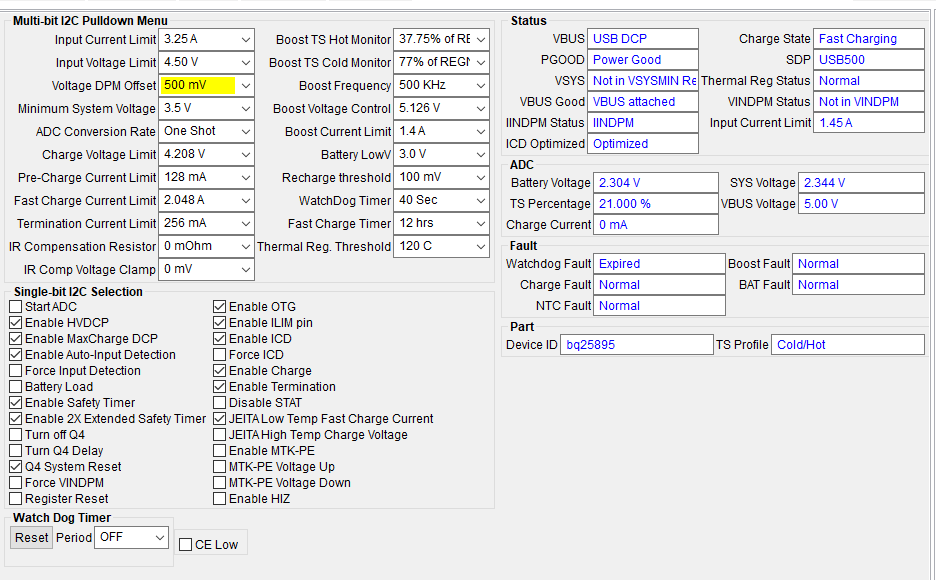The width and height of the screenshot is (936, 580).
Task: Toggle Enable 2X Extended Safety Timer
Action: tap(16, 419)
